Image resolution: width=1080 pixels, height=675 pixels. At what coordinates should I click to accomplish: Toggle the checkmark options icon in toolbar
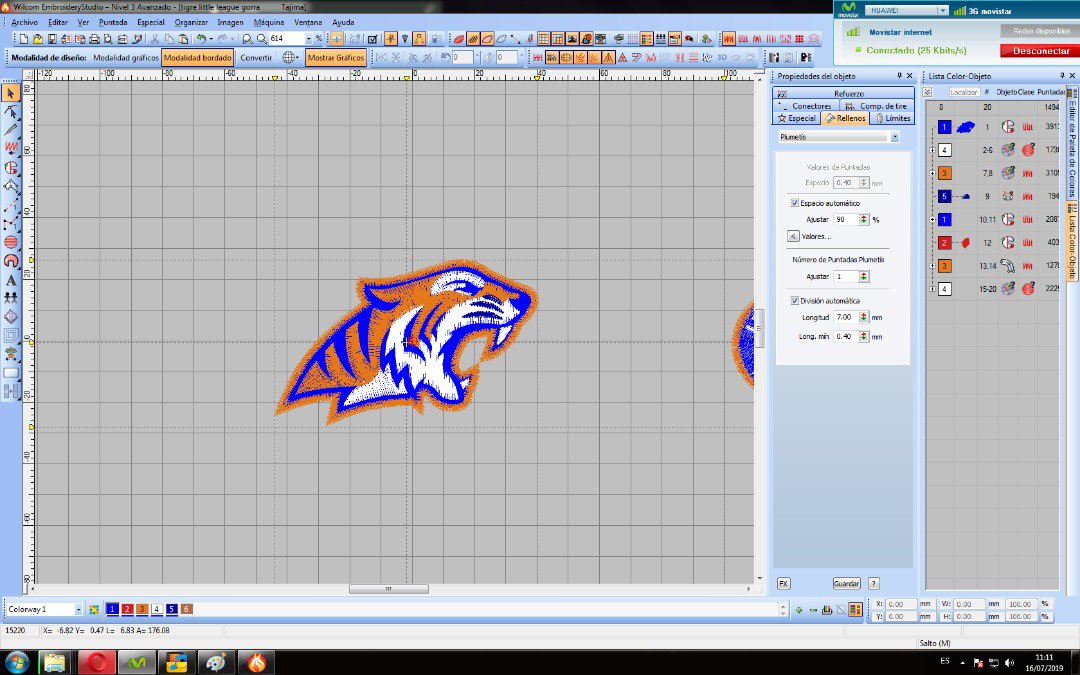point(373,39)
